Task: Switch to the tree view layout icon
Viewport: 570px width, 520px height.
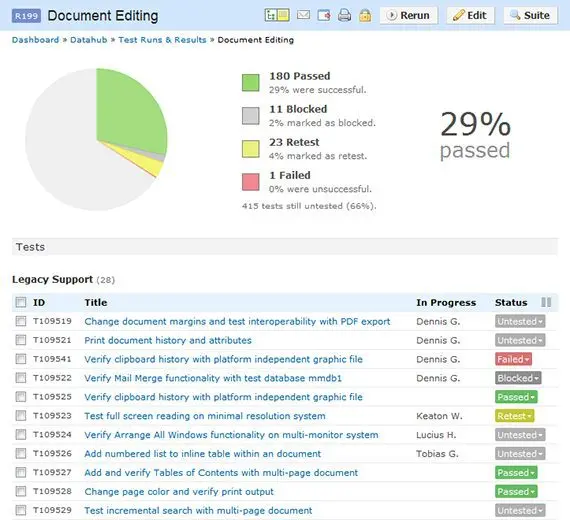Action: 270,15
